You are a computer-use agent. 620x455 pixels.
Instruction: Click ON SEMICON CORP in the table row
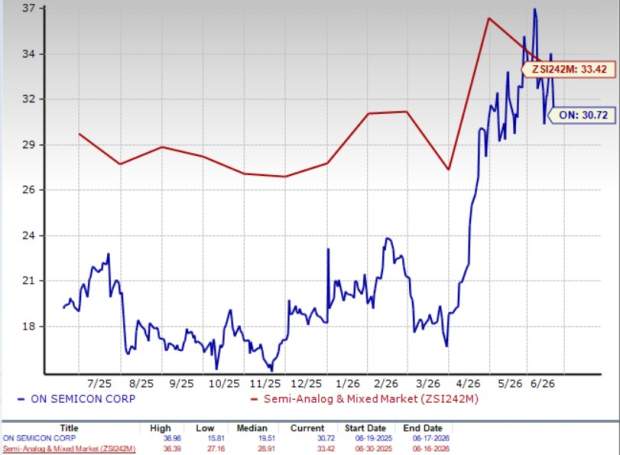click(39, 438)
